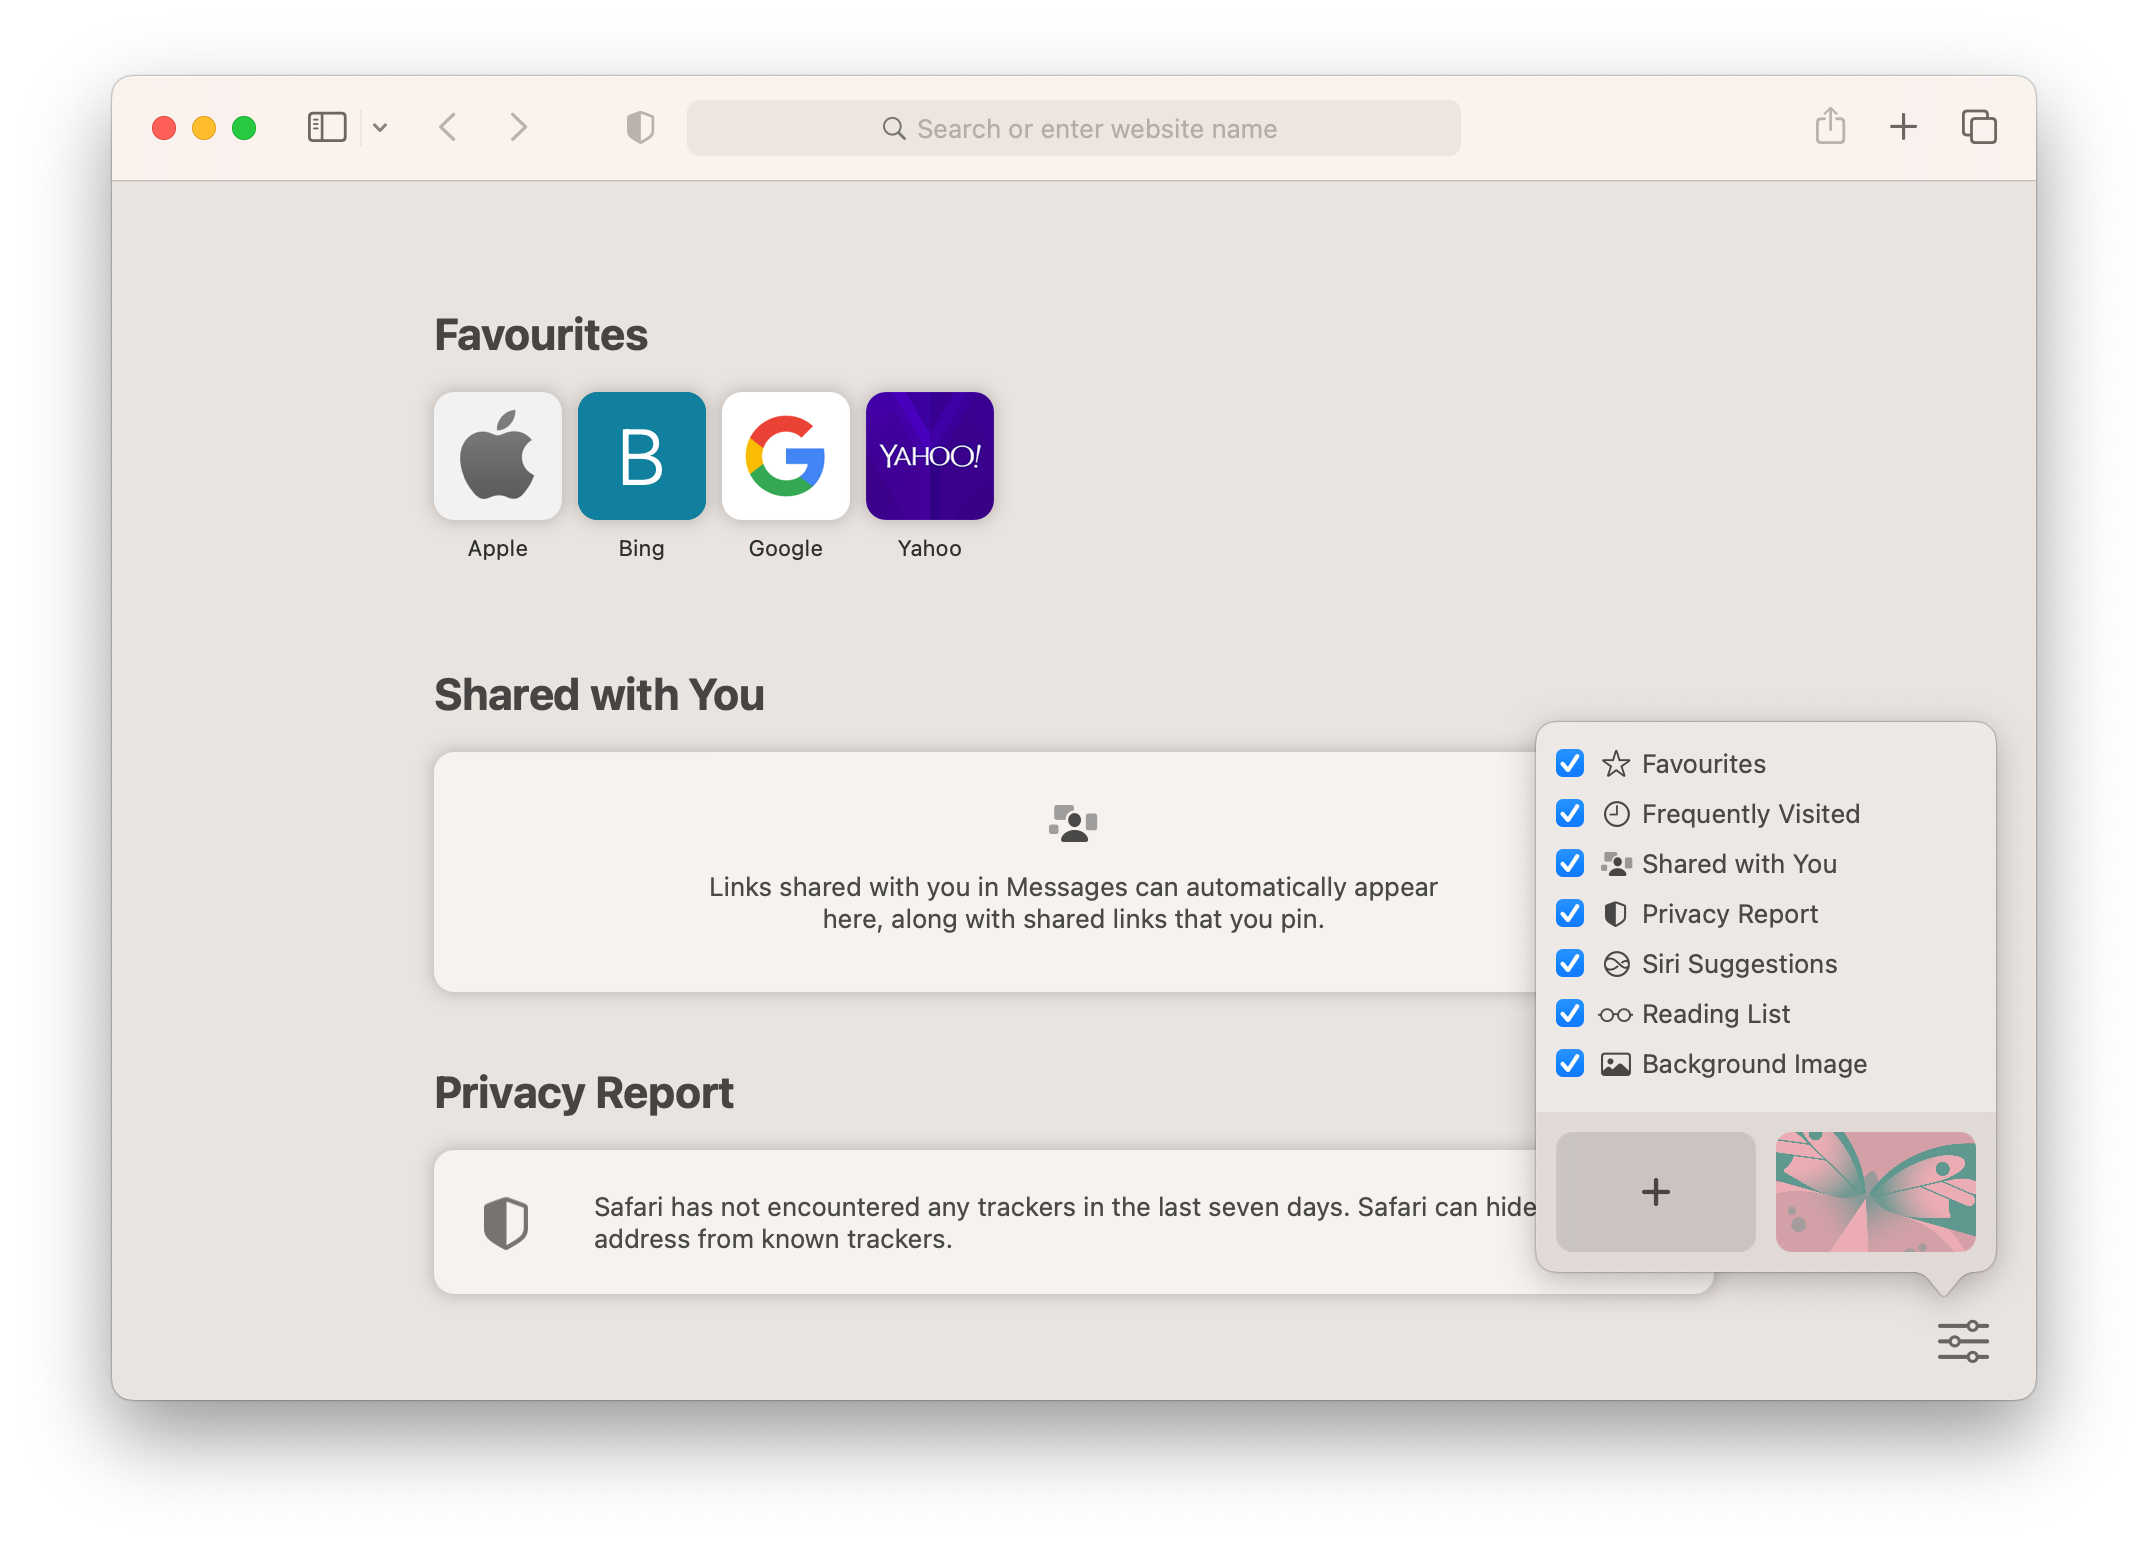Click the shield icon in Privacy Report card
Viewport: 2148px width, 1548px height.
506,1222
